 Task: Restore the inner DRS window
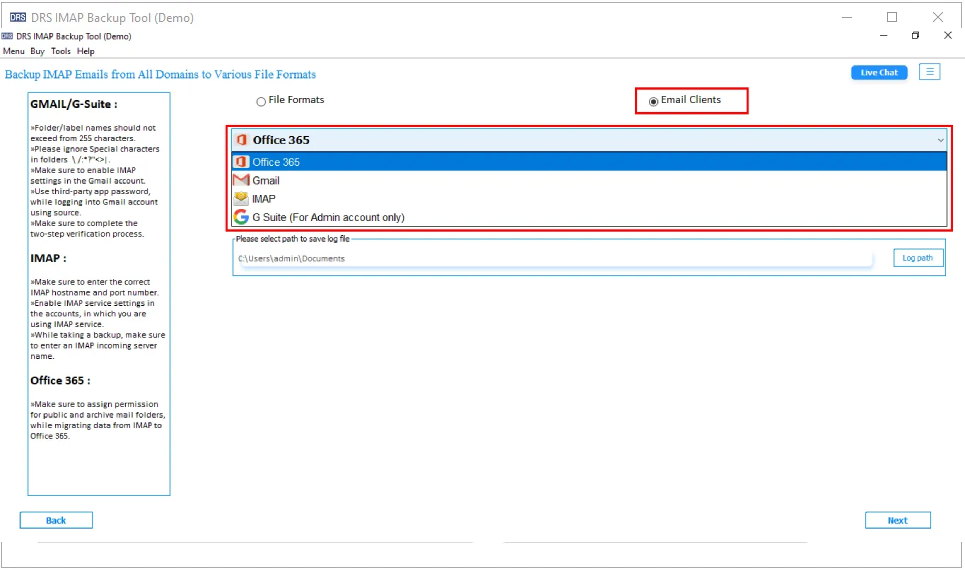tap(915, 36)
